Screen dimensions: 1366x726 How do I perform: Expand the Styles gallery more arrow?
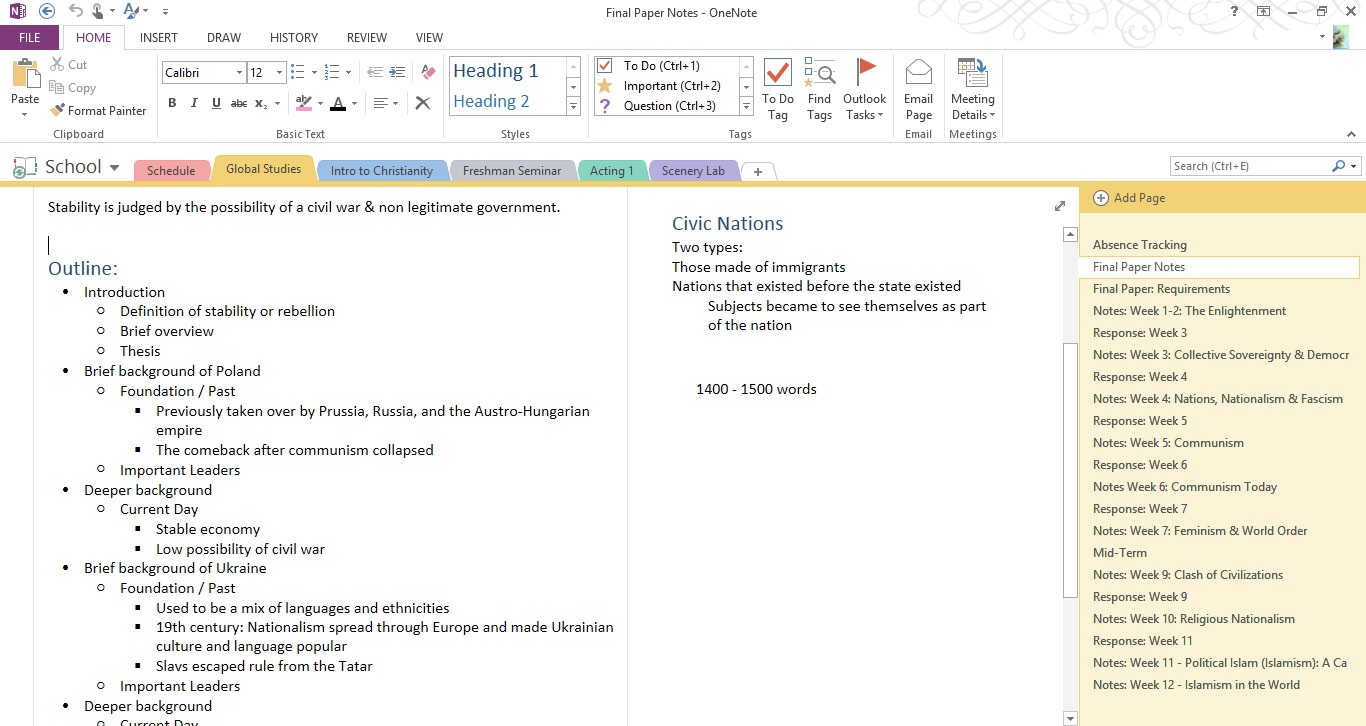(x=573, y=106)
